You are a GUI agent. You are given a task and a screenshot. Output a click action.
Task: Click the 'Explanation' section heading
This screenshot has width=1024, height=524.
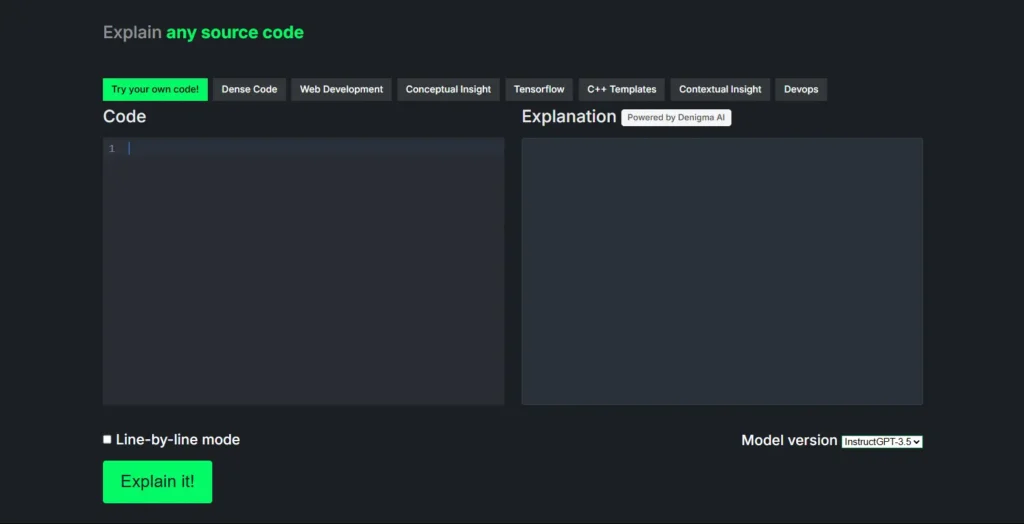coord(569,116)
